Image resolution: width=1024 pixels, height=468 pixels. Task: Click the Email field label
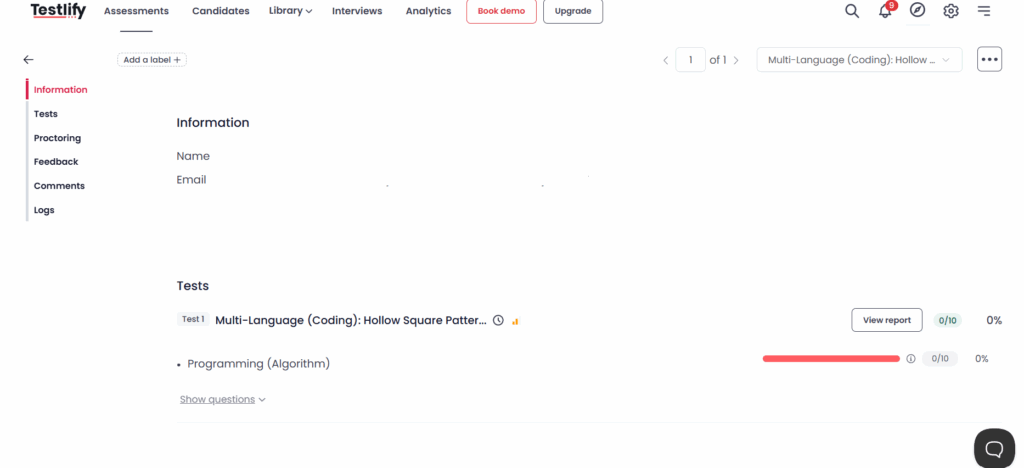tap(191, 179)
